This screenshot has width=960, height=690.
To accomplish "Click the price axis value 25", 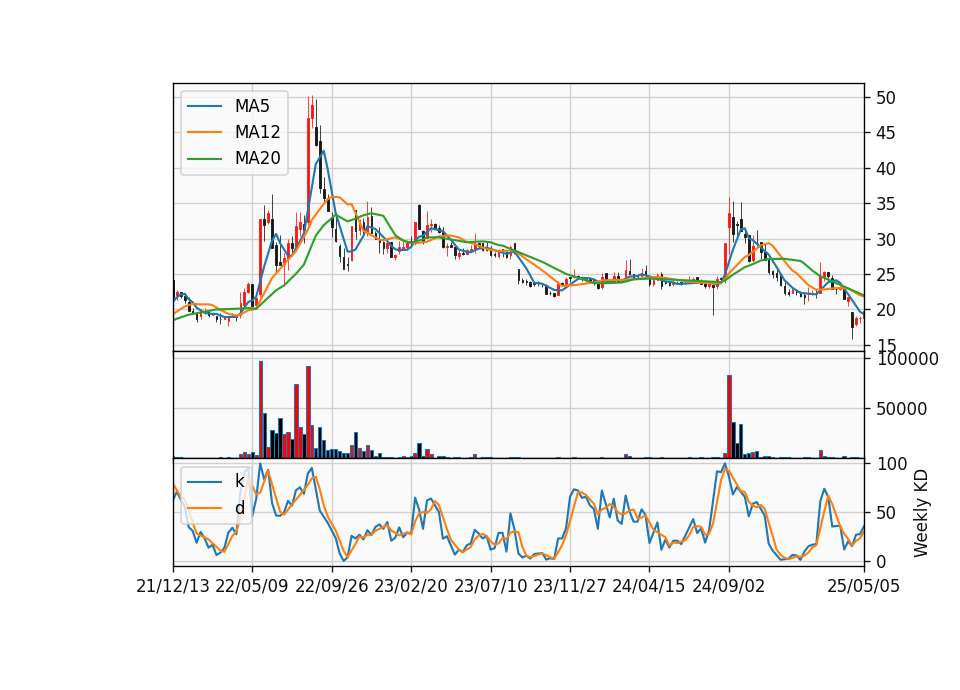I will click(885, 275).
